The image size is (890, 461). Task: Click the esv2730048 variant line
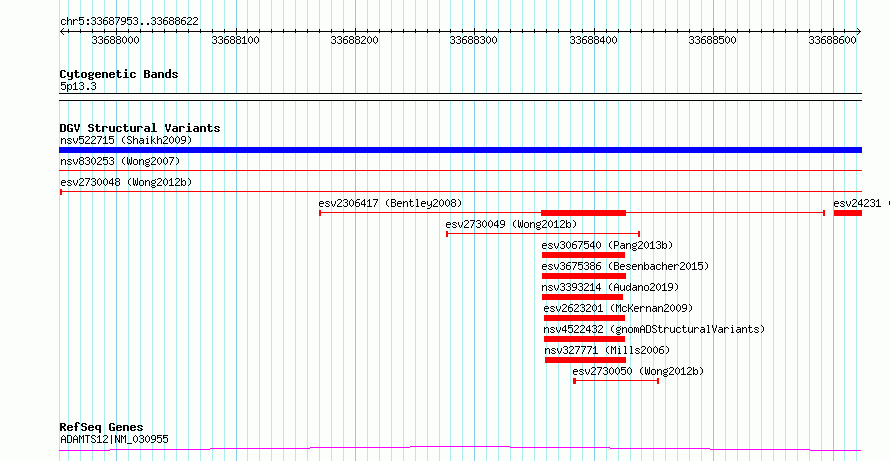460,192
